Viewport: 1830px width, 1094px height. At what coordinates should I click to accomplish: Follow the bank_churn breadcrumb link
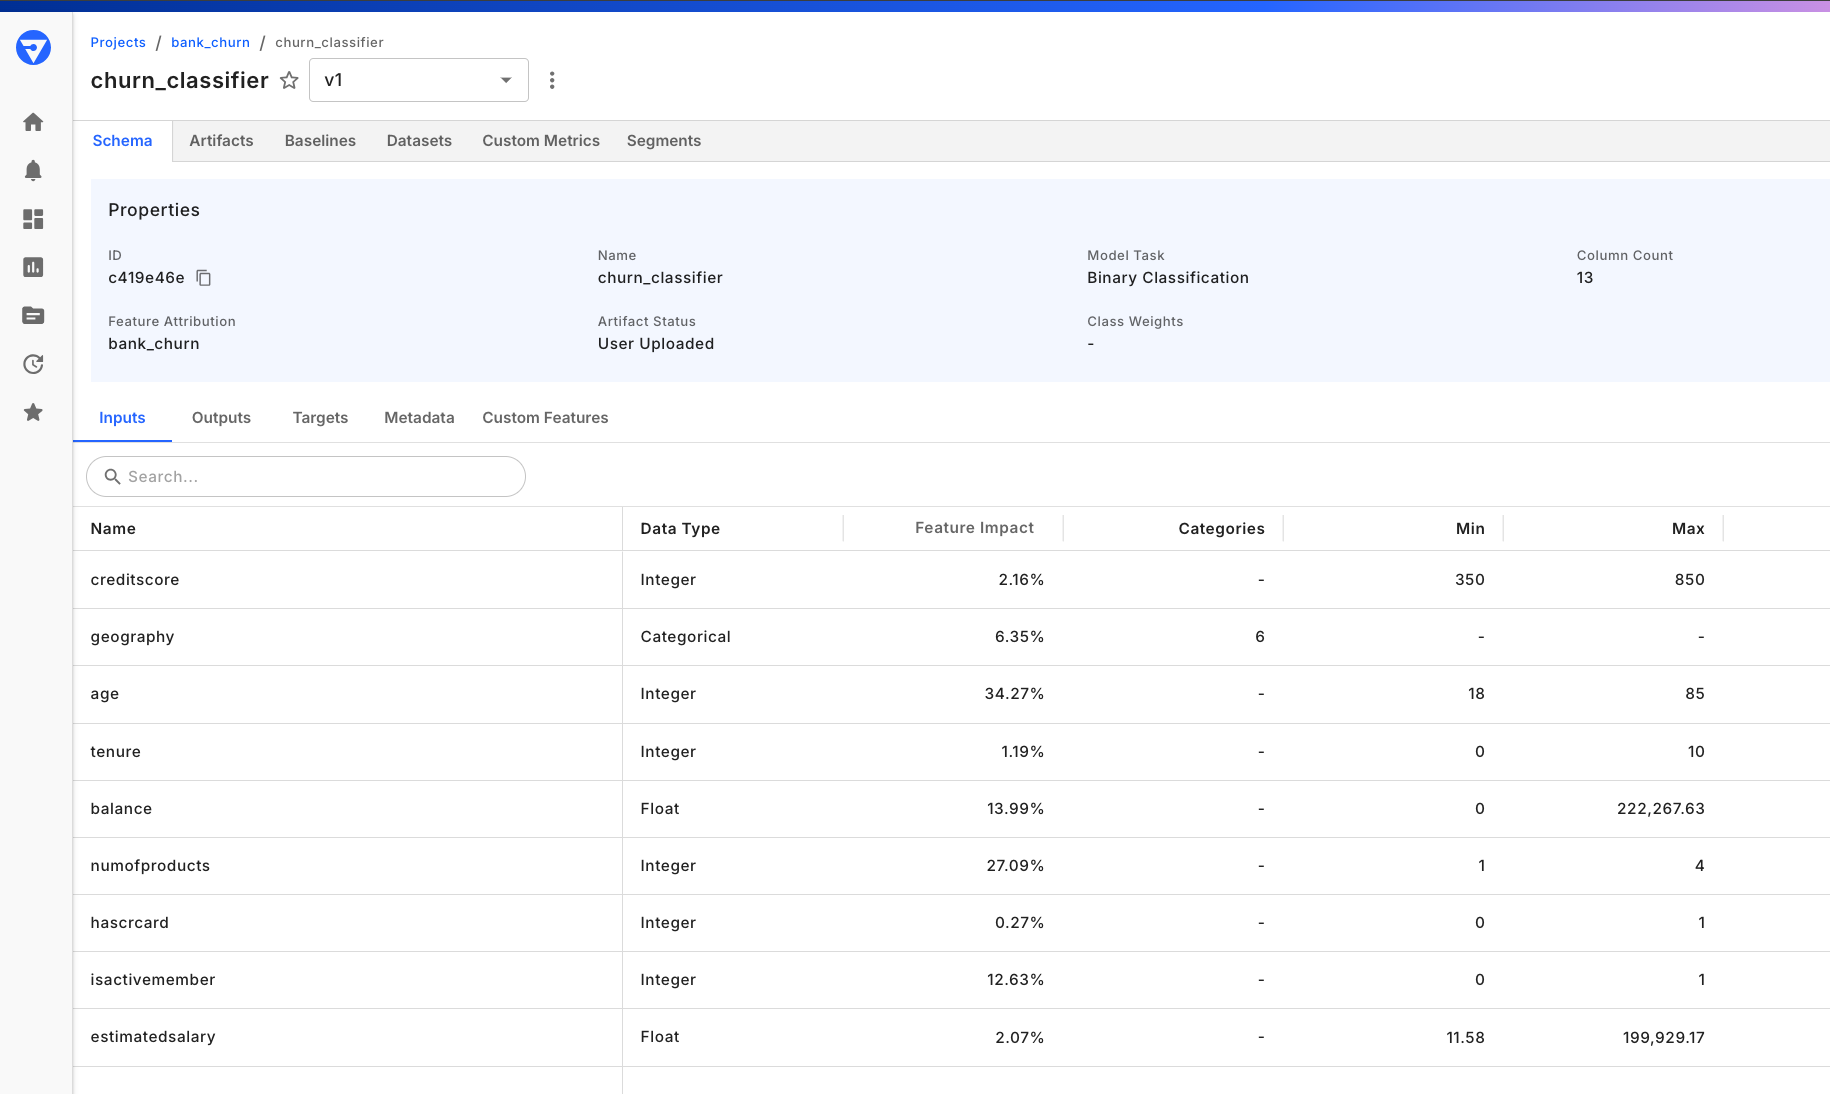210,42
